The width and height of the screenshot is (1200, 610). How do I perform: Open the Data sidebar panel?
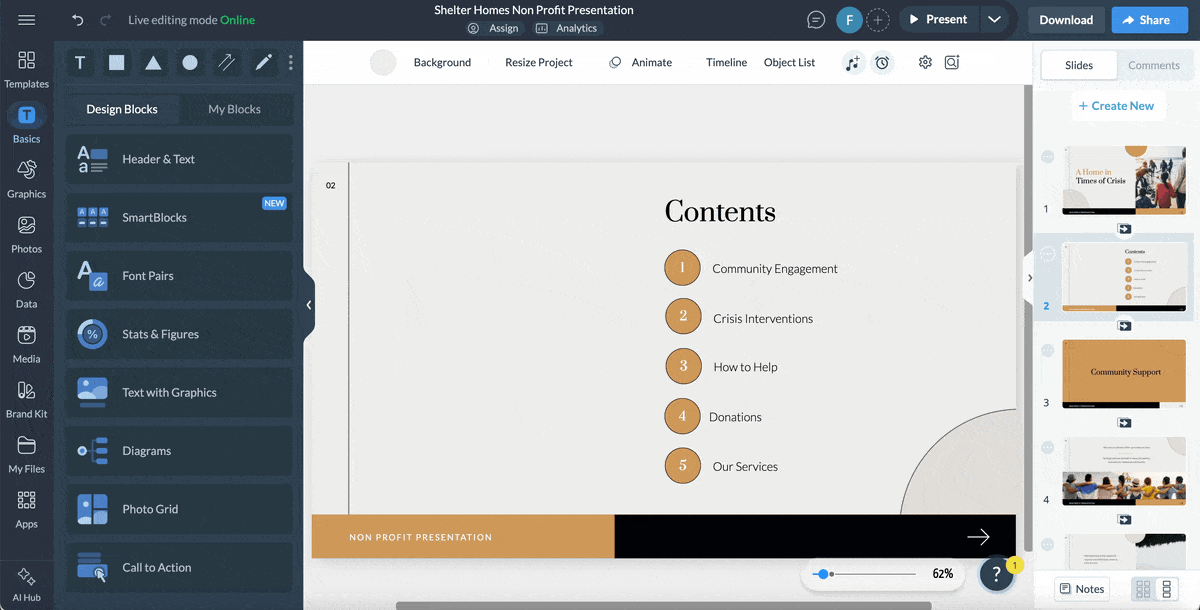point(27,290)
